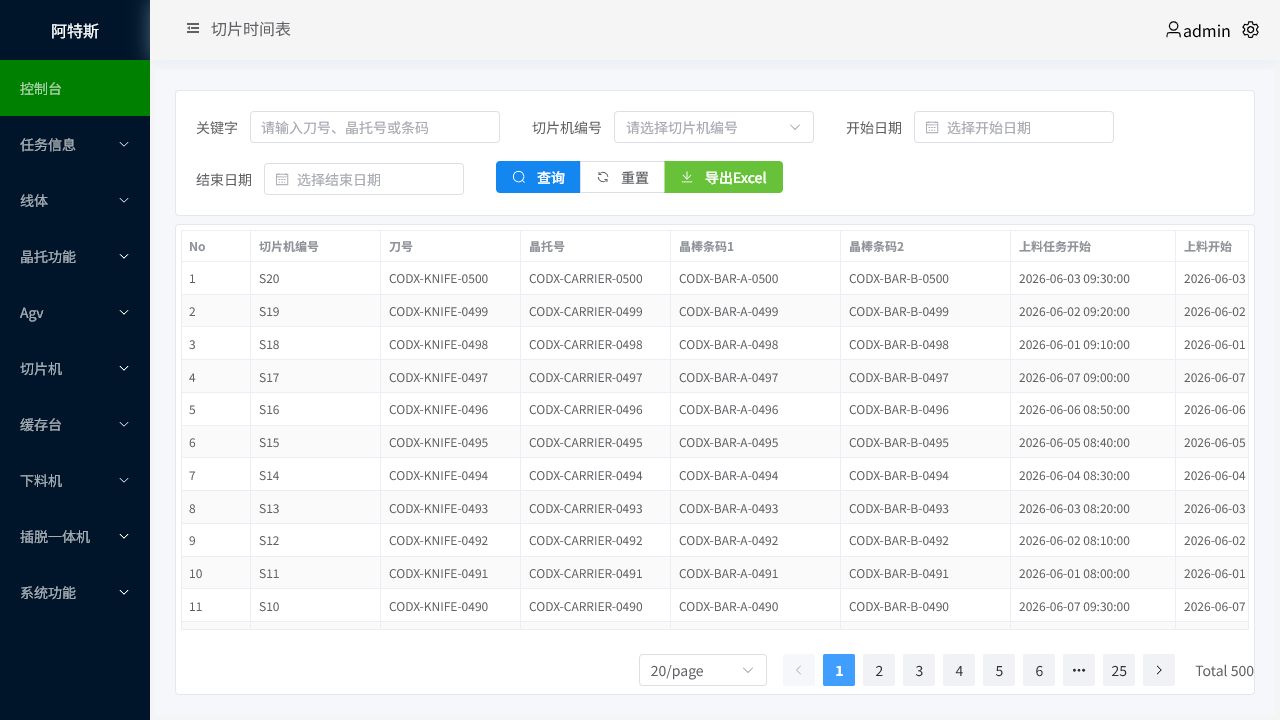Click the disabled previous page arrow

(799, 670)
